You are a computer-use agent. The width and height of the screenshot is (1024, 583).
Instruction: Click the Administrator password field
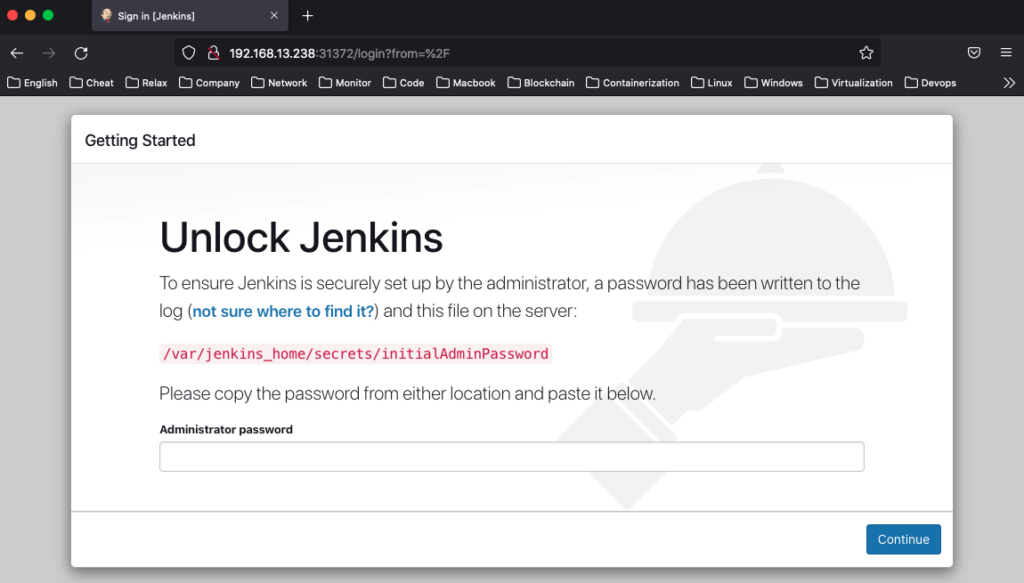click(511, 456)
